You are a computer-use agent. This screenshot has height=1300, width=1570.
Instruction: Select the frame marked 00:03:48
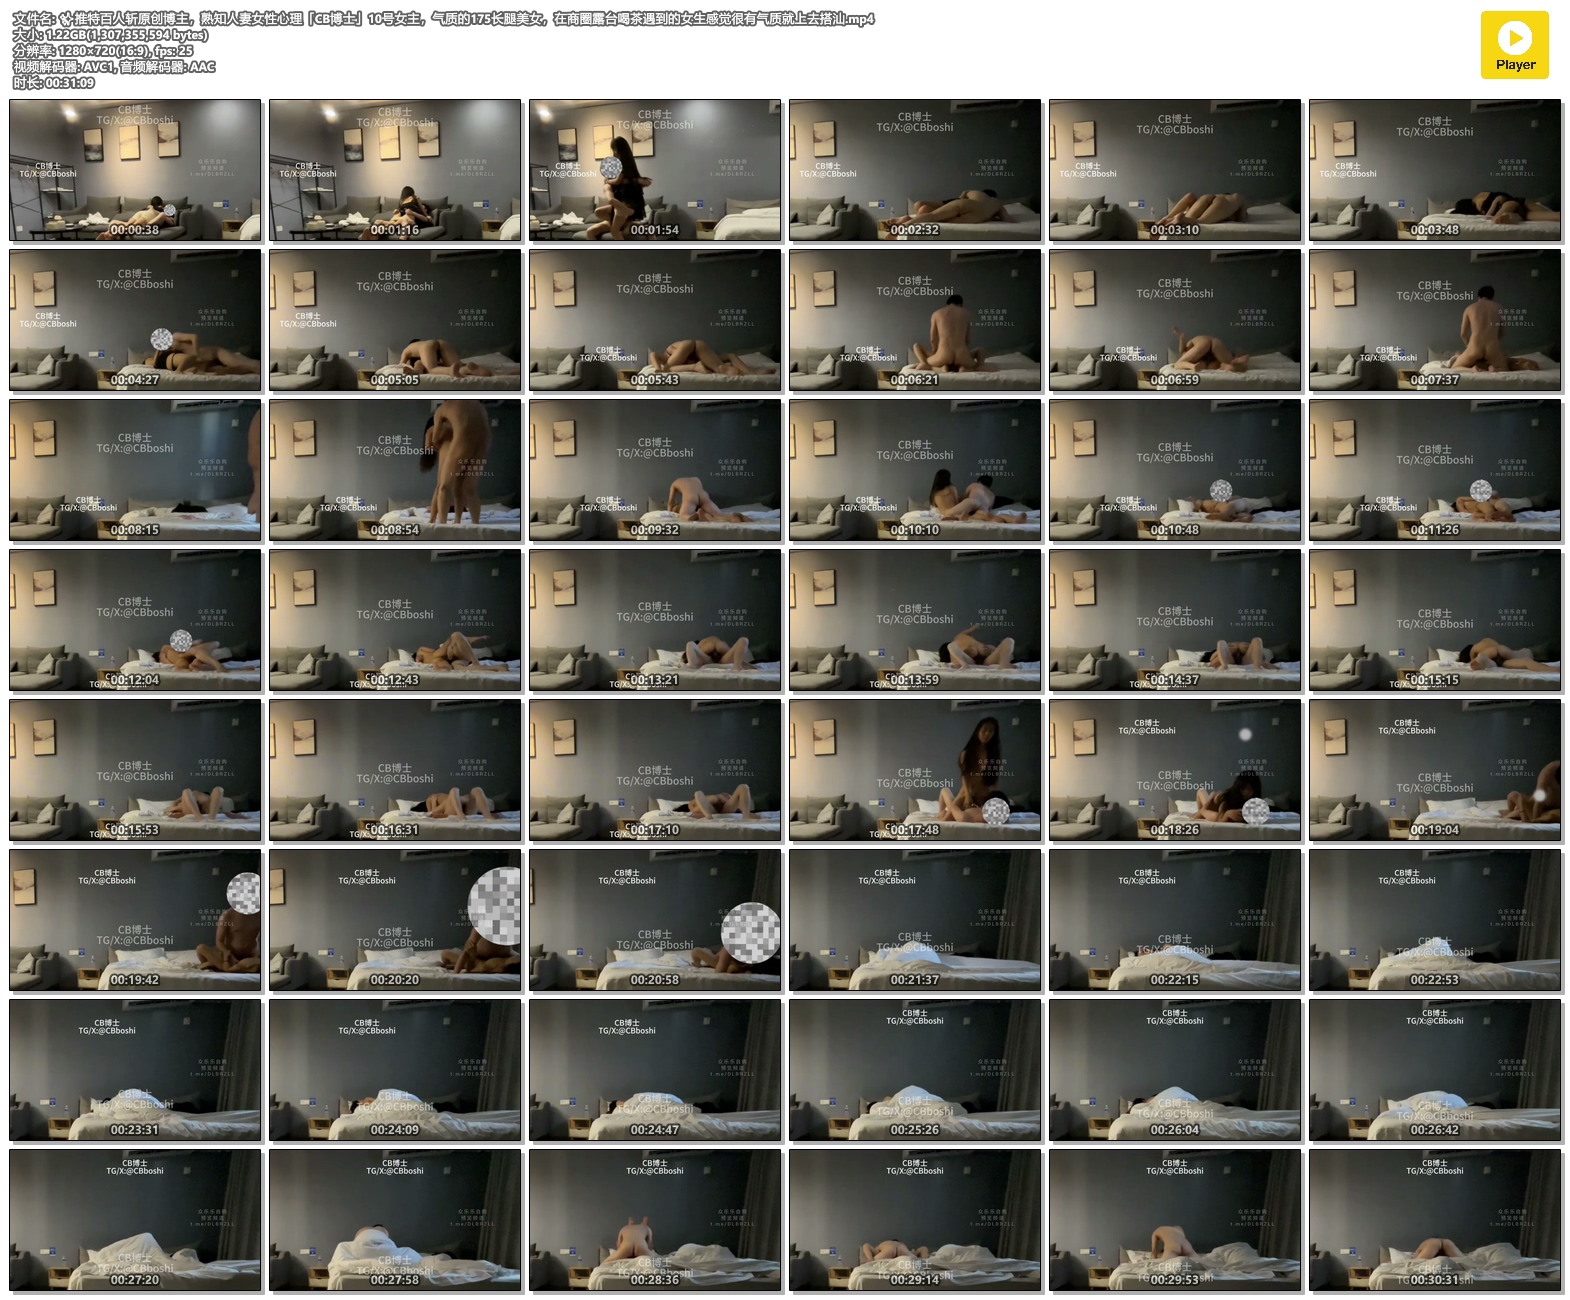tap(1434, 170)
